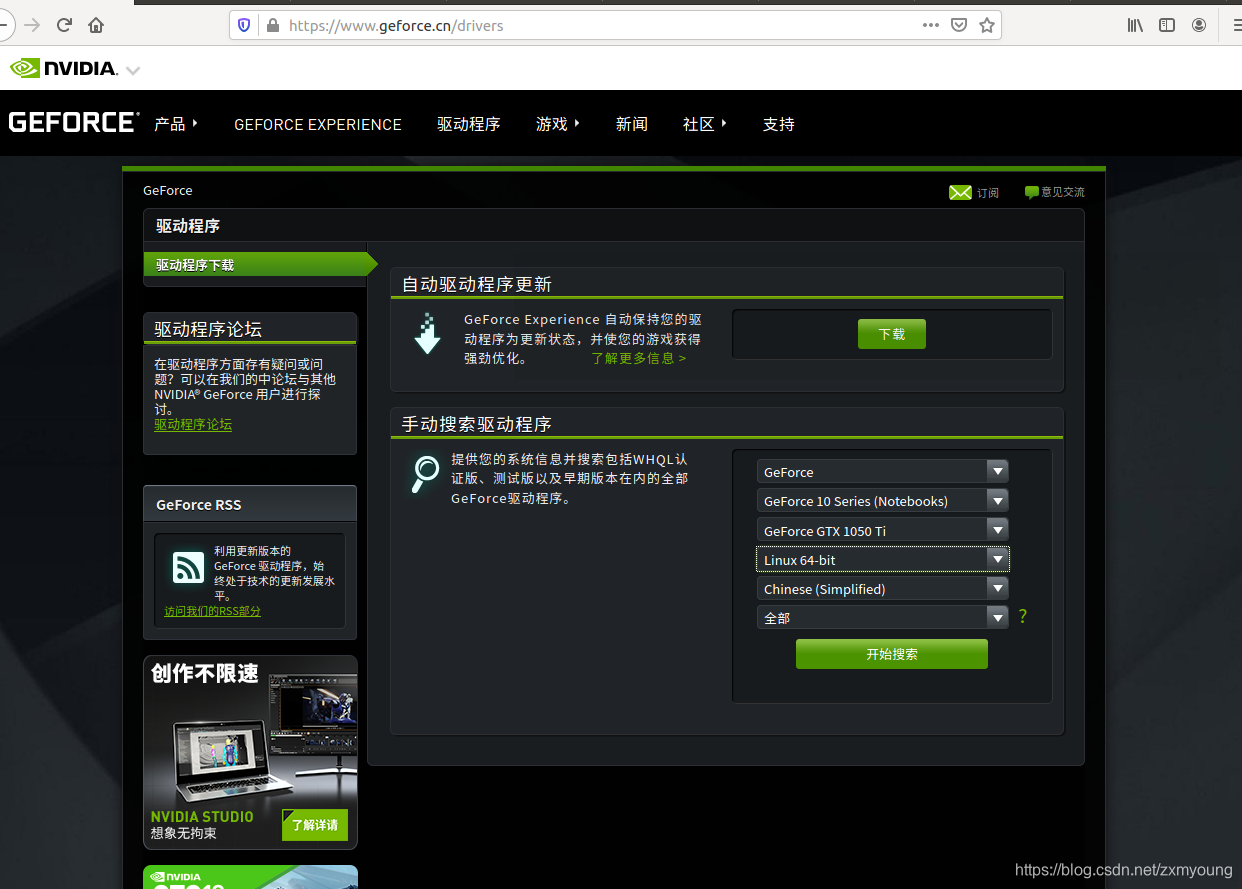
Task: Click the GEFORCE logo
Action: point(74,123)
